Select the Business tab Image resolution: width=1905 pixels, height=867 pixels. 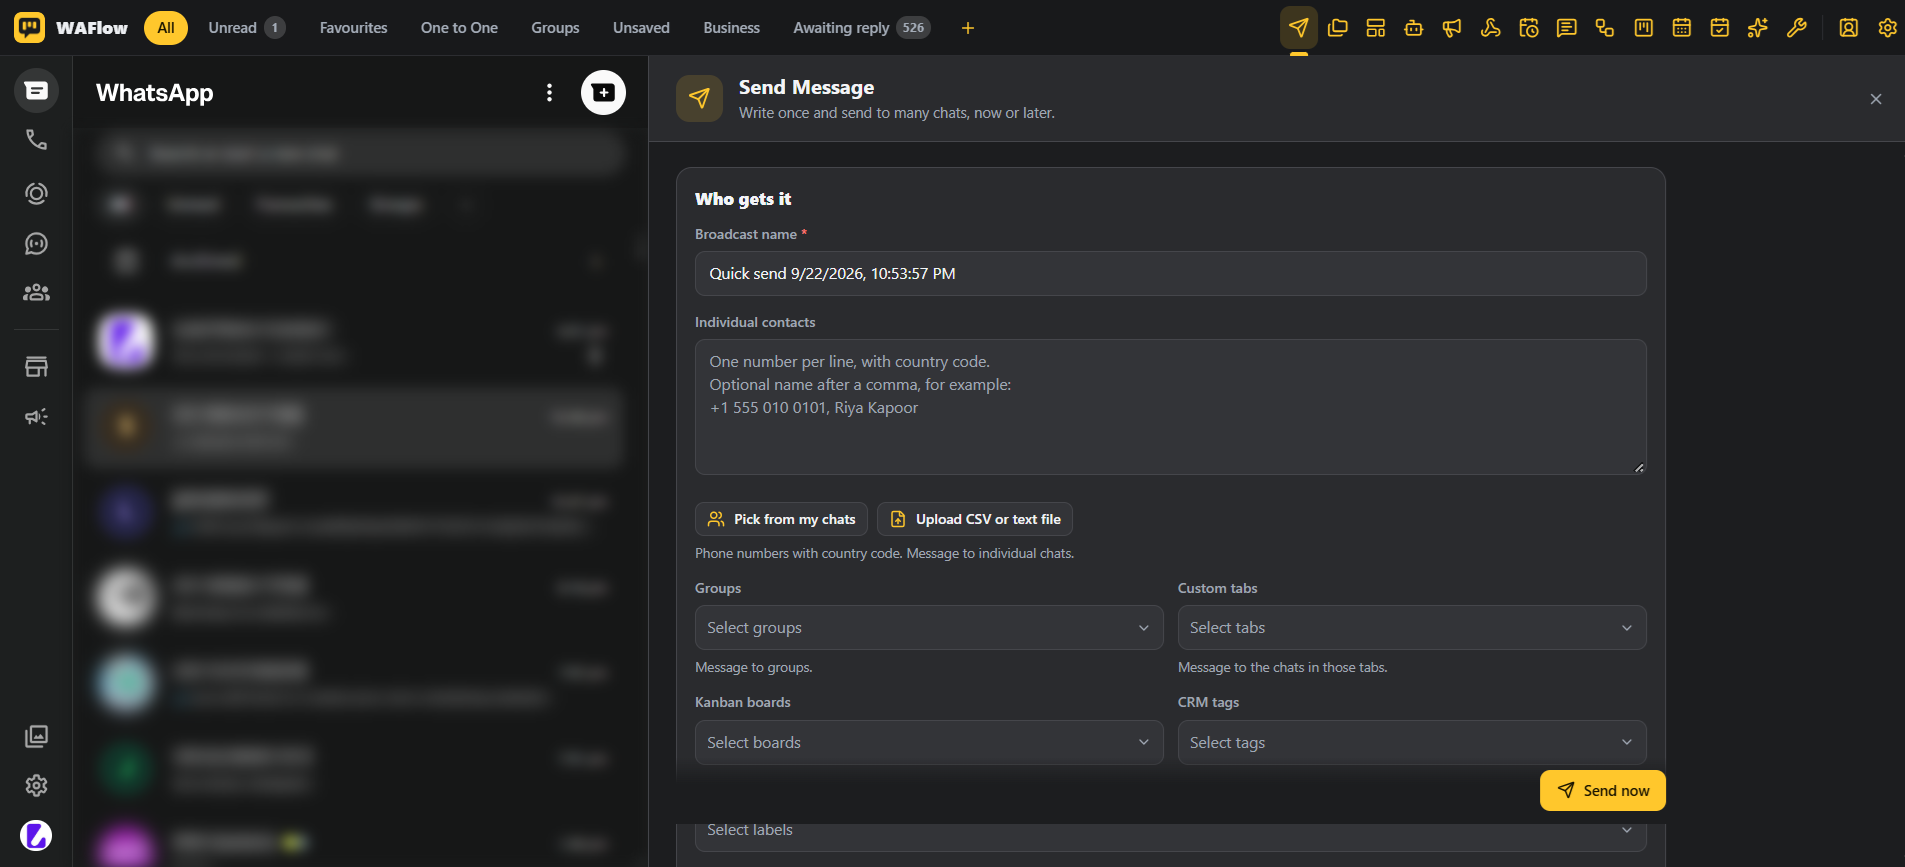pyautogui.click(x=731, y=28)
